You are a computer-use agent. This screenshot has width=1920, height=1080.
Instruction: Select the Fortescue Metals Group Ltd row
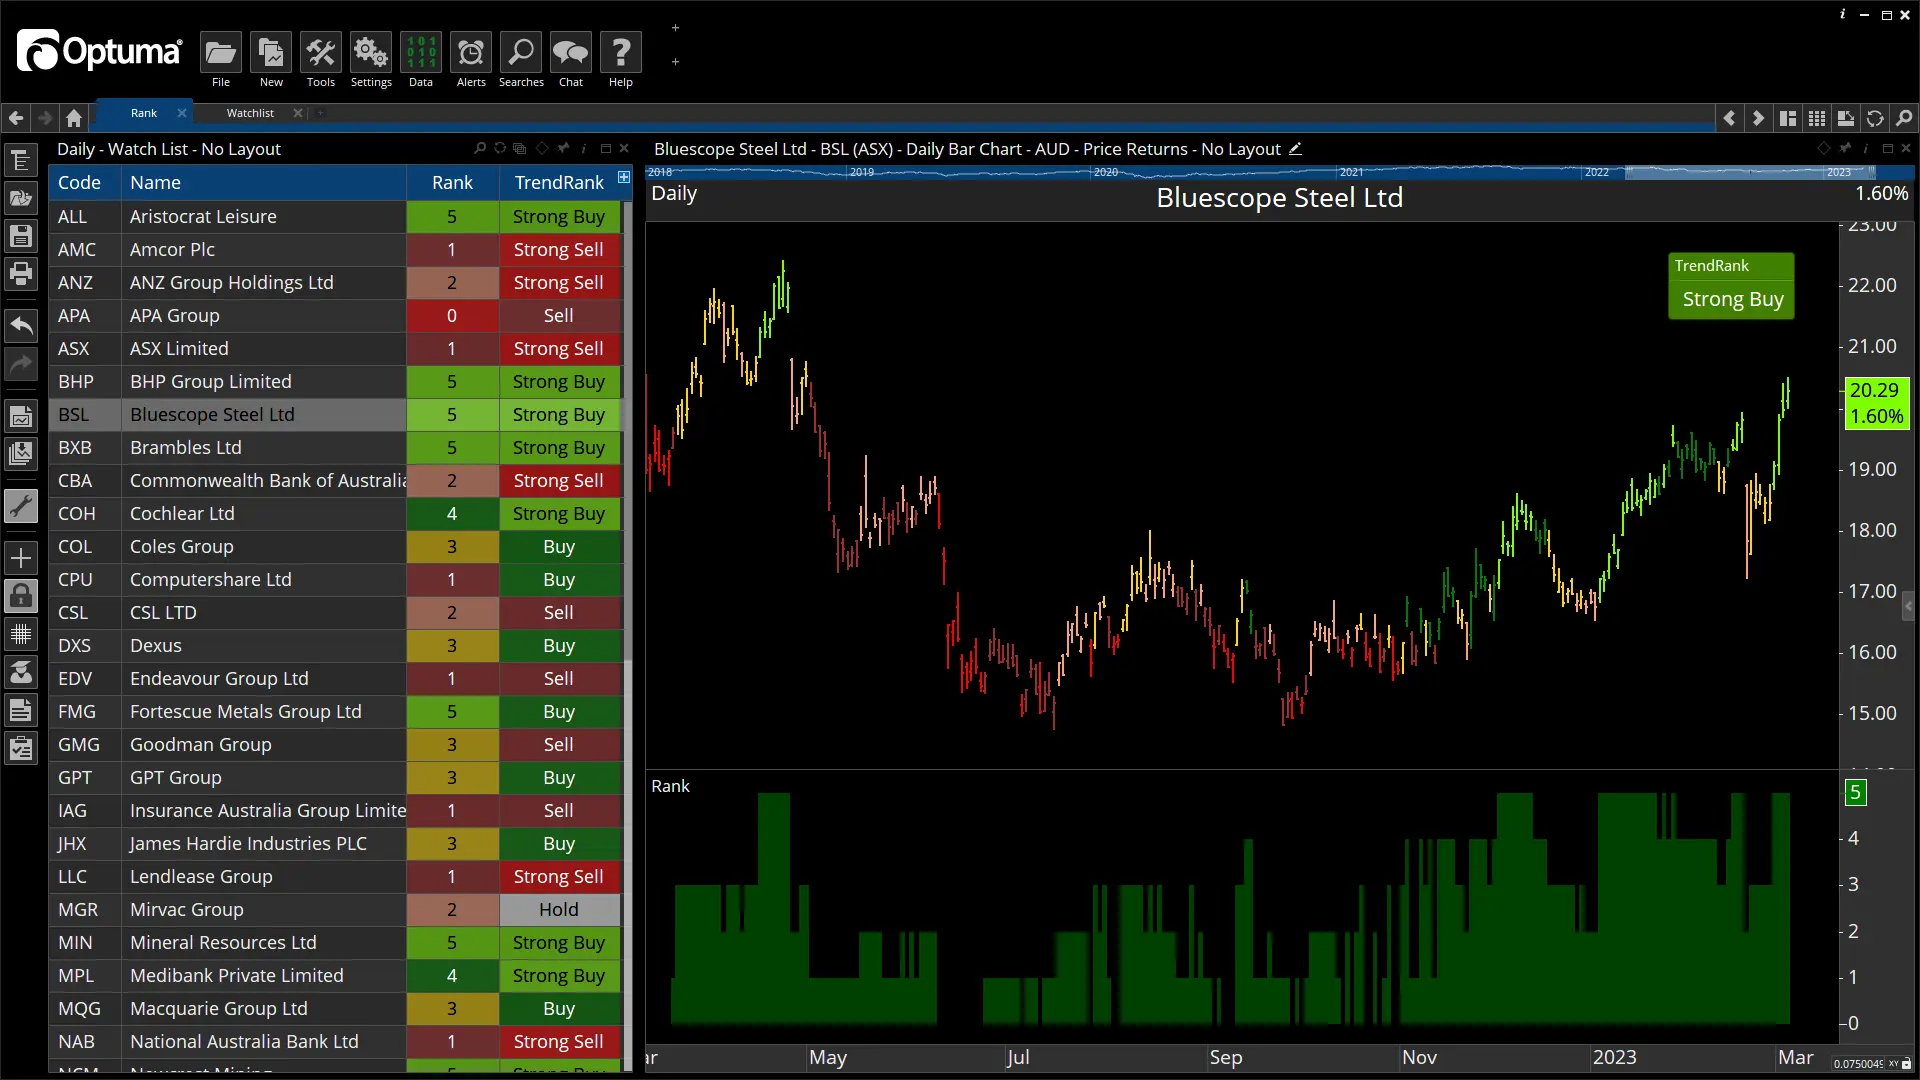tap(335, 711)
